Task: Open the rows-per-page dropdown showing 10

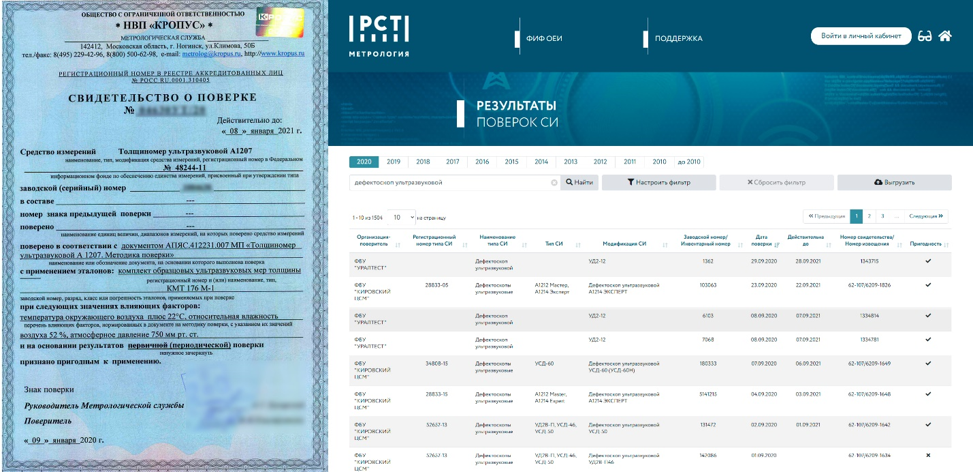Action: click(401, 218)
